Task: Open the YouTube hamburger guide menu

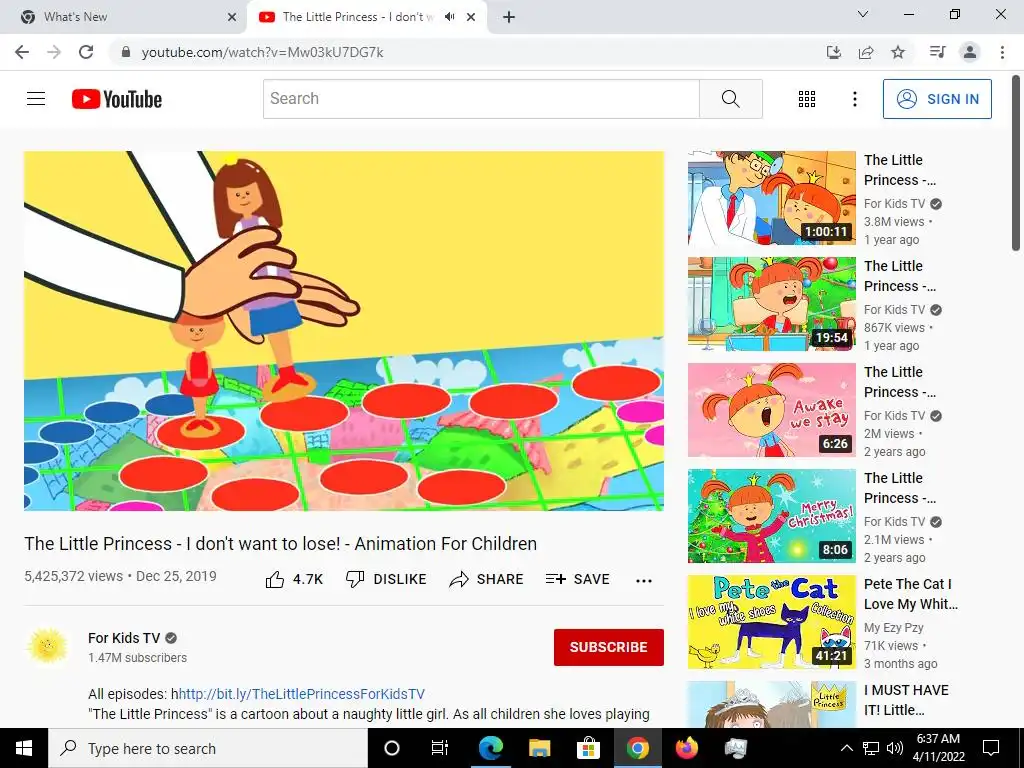Action: [x=36, y=99]
